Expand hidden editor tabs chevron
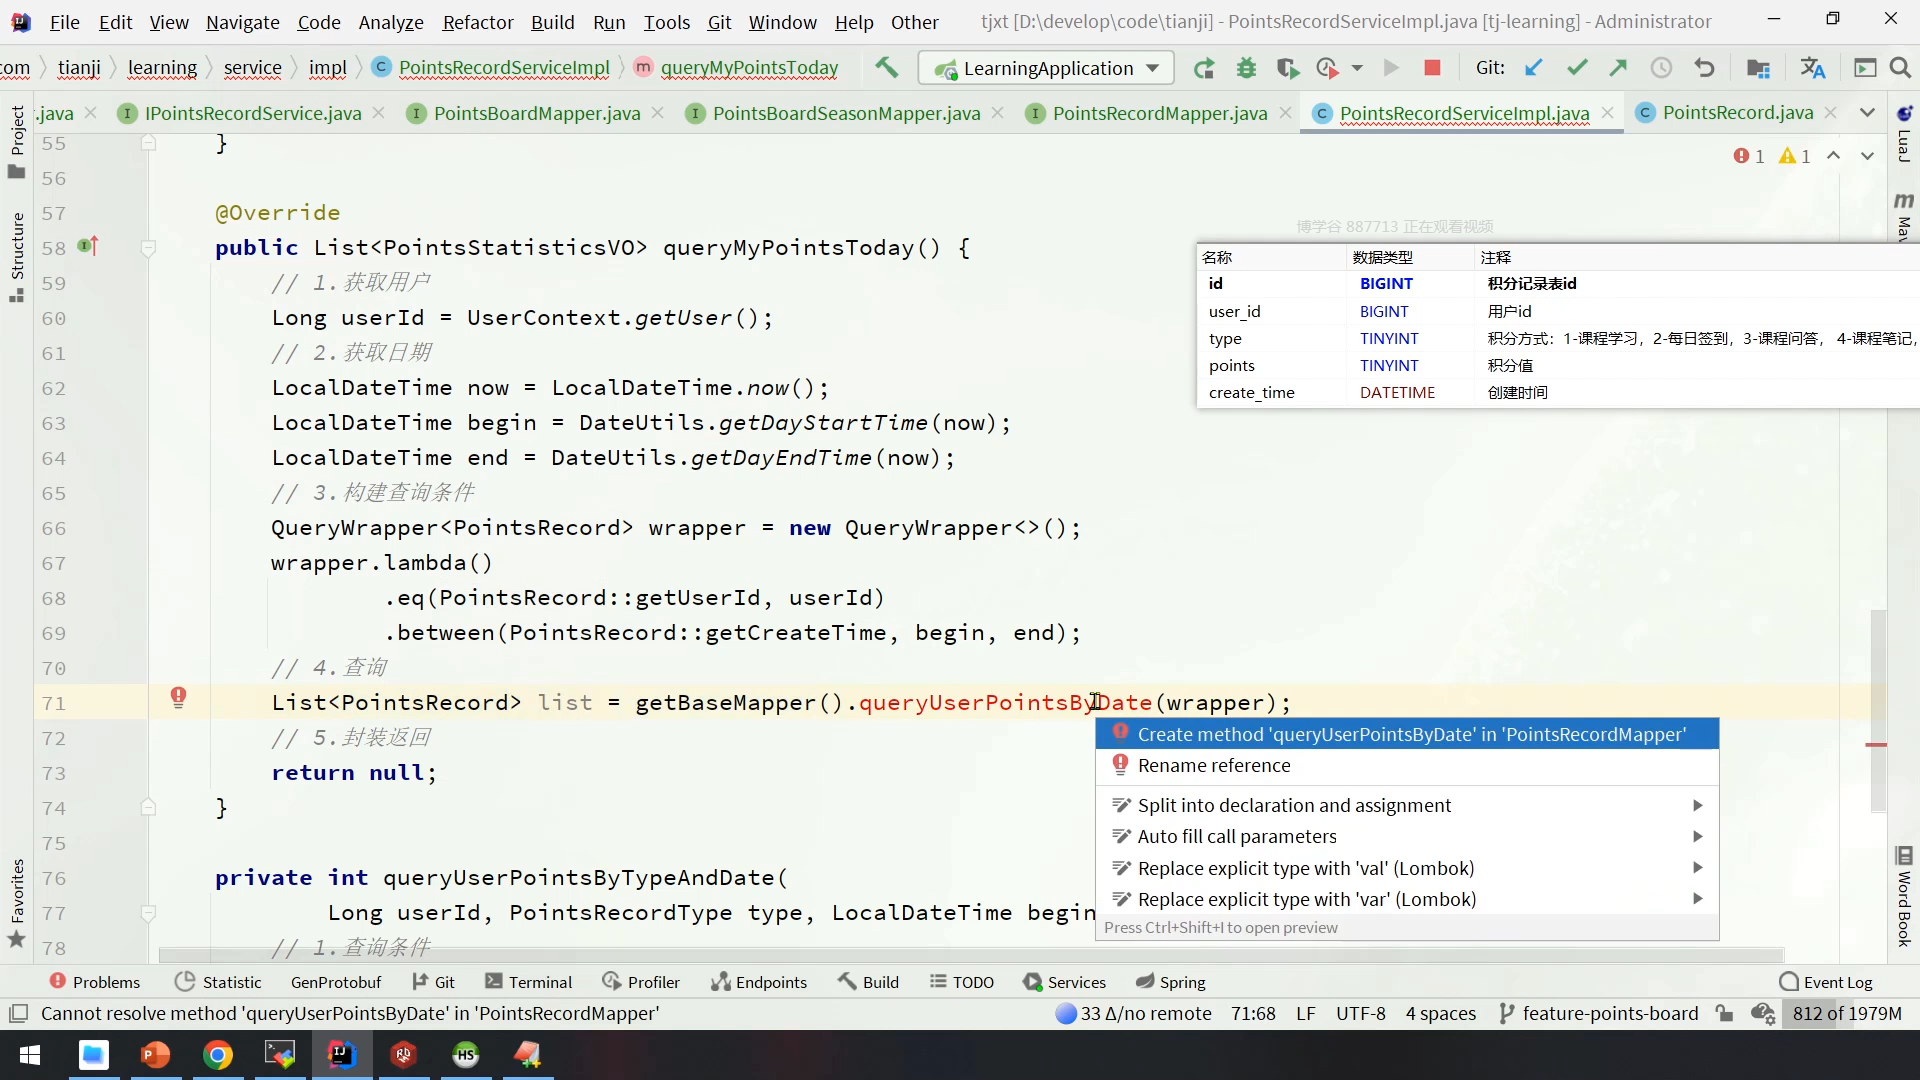Screen dimensions: 1920x1080 (x=1867, y=113)
